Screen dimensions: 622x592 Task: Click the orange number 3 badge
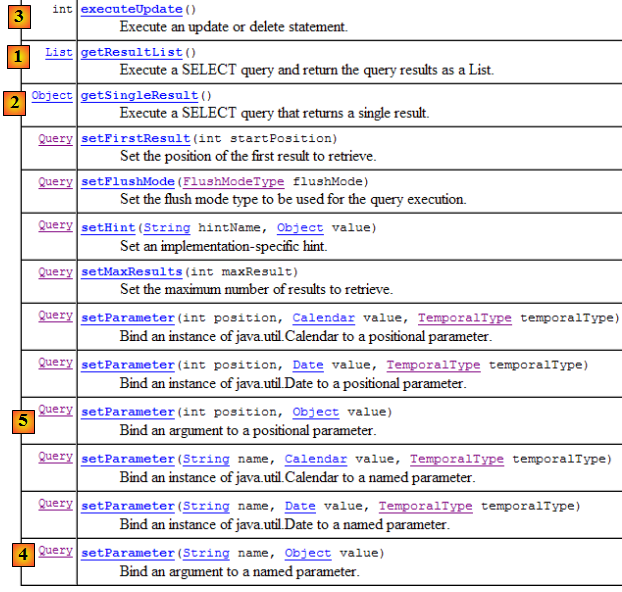tap(21, 15)
